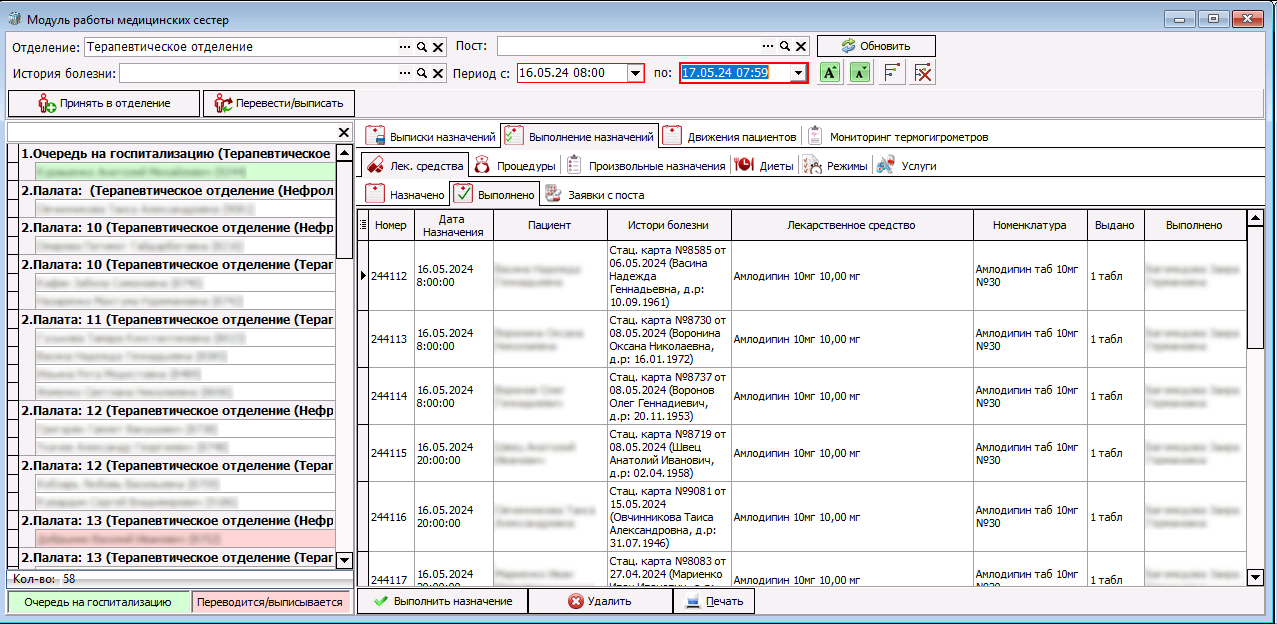Image resolution: width=1277 pixels, height=624 pixels.
Task: Click Перевести/выписать button
Action: [x=278, y=103]
